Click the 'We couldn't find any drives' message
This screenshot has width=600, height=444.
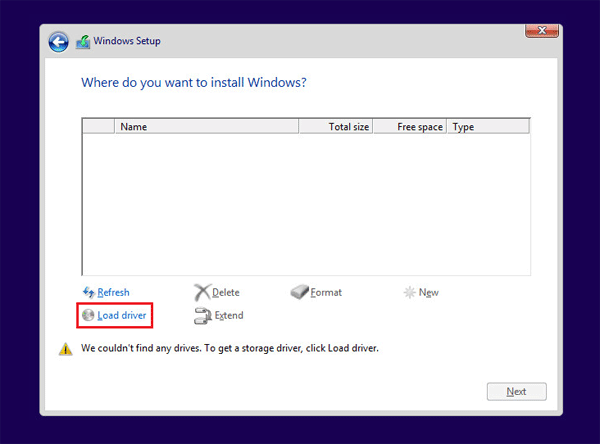click(x=230, y=348)
